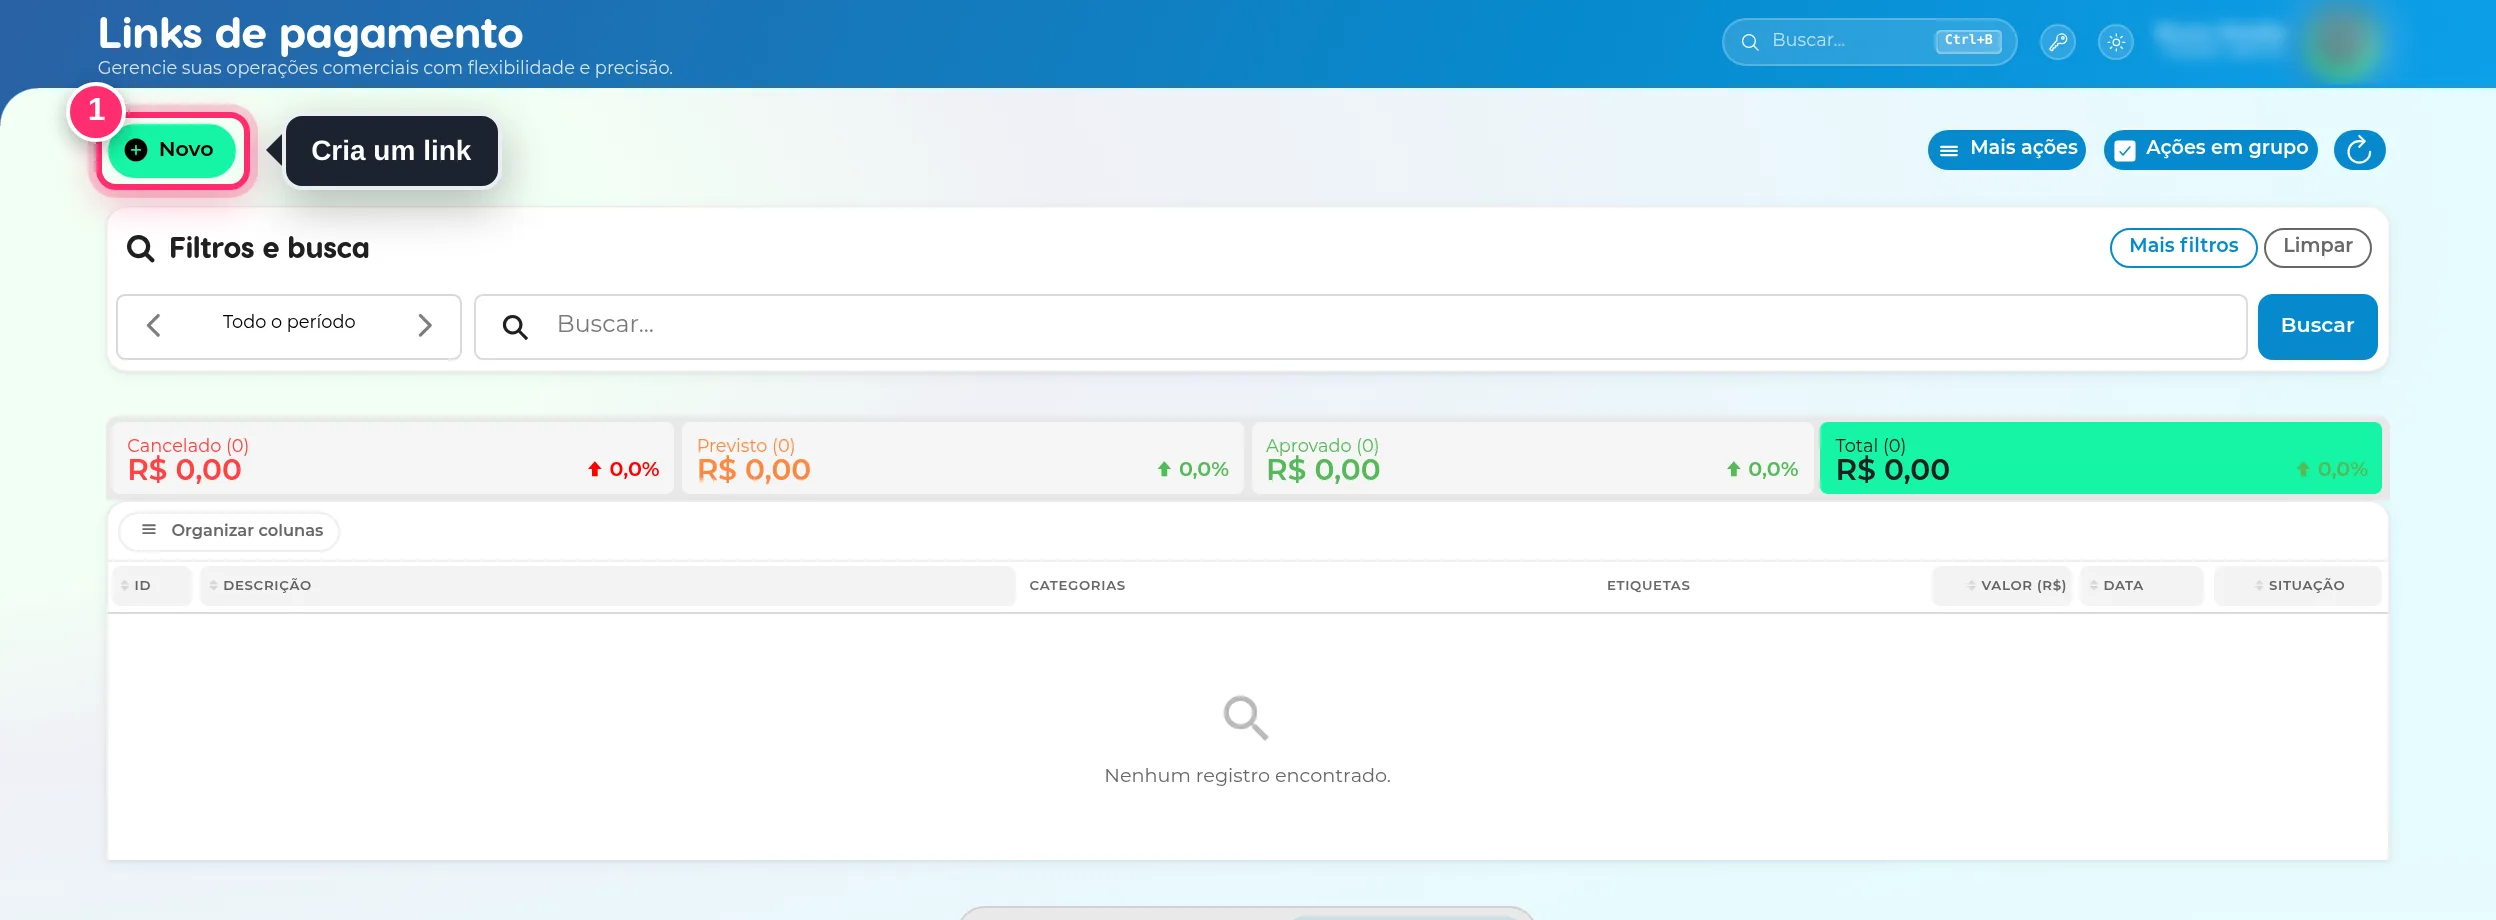2496x920 pixels.
Task: Click the blue Buscar button
Action: point(2318,326)
